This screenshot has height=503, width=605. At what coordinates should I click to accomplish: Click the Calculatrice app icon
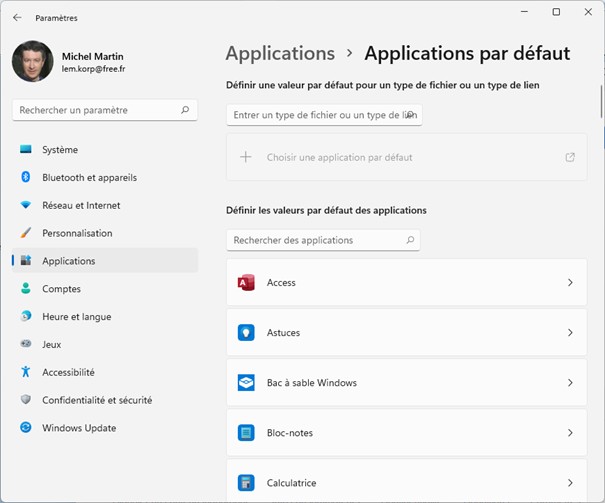(246, 483)
